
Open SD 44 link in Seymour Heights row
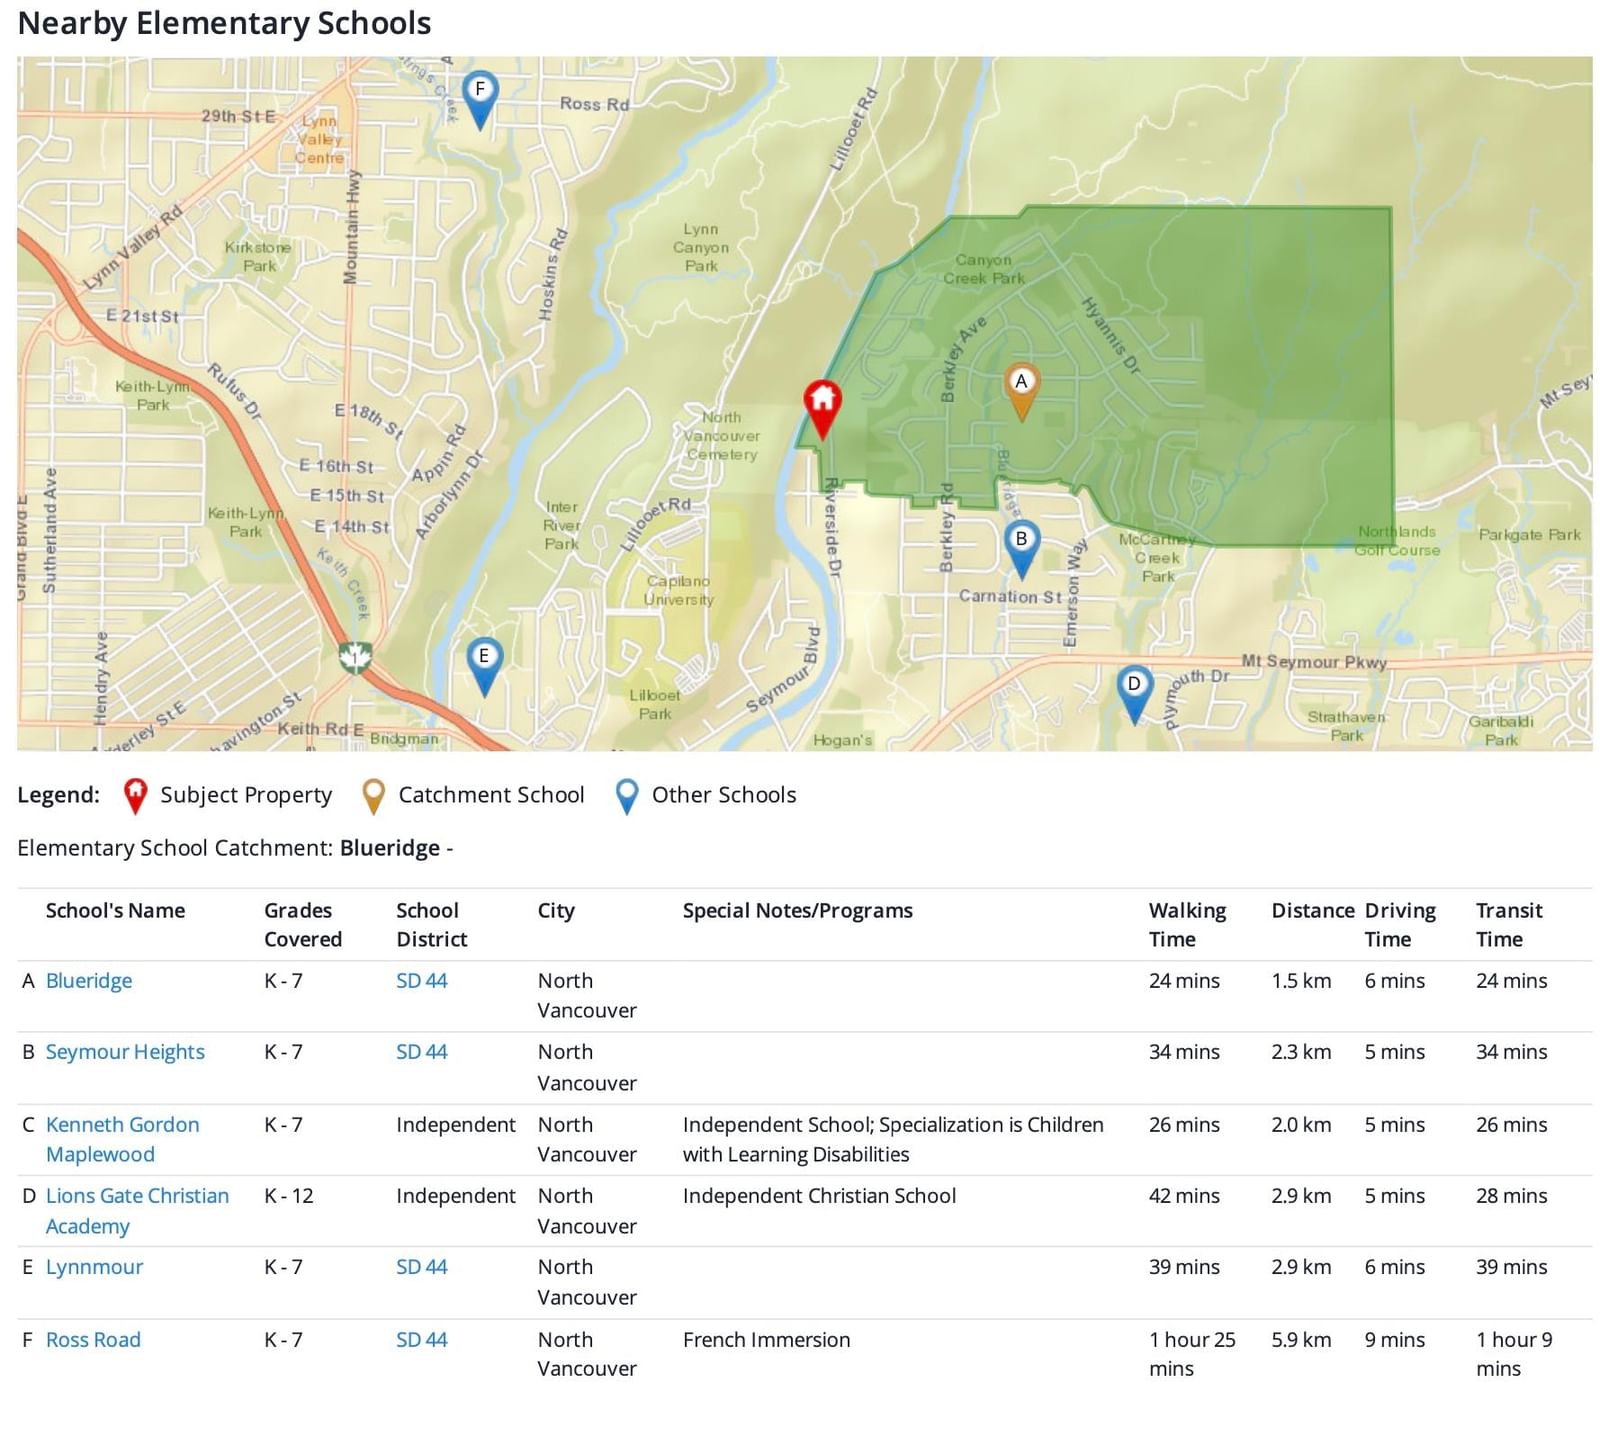point(421,1052)
